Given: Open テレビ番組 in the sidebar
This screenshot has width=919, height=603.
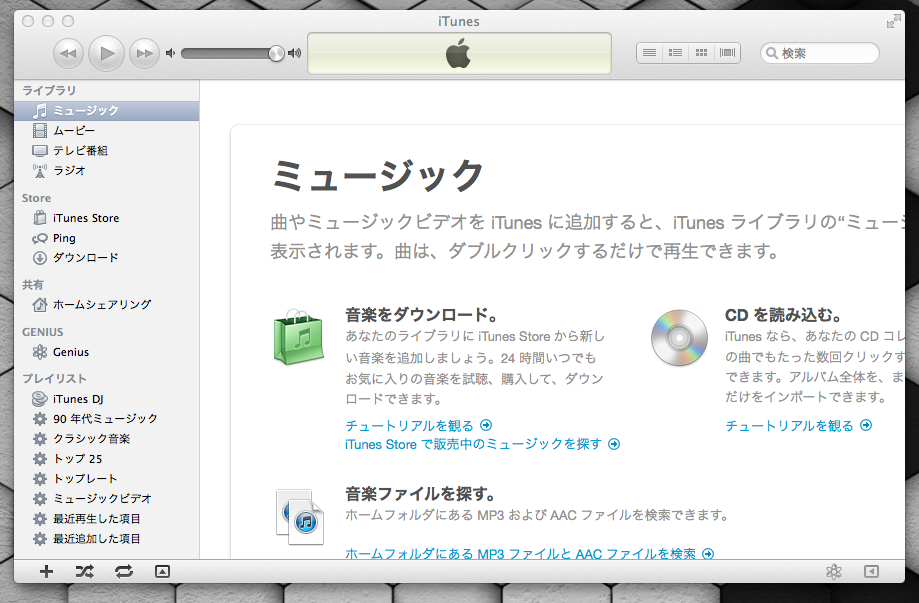Looking at the screenshot, I should coord(106,151).
